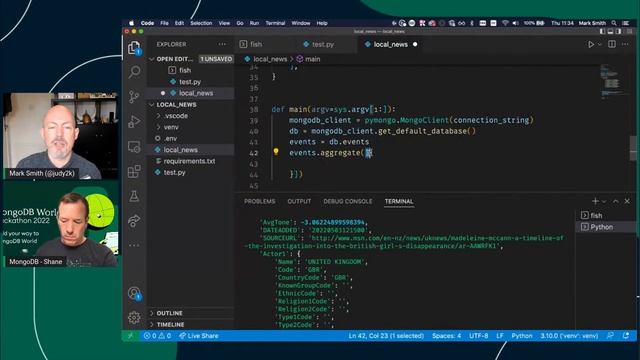Select the local_news editor tab
640x360 pixels.
pyautogui.click(x=390, y=44)
